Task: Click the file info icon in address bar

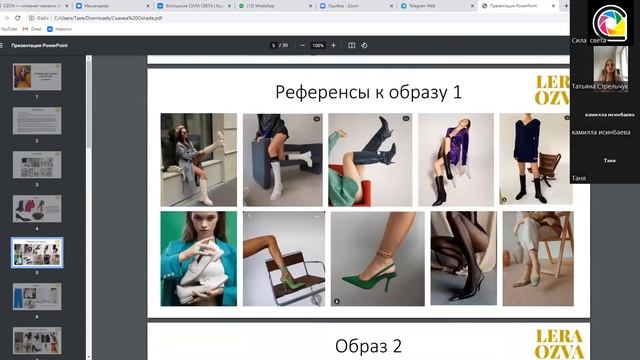Action: (31, 18)
